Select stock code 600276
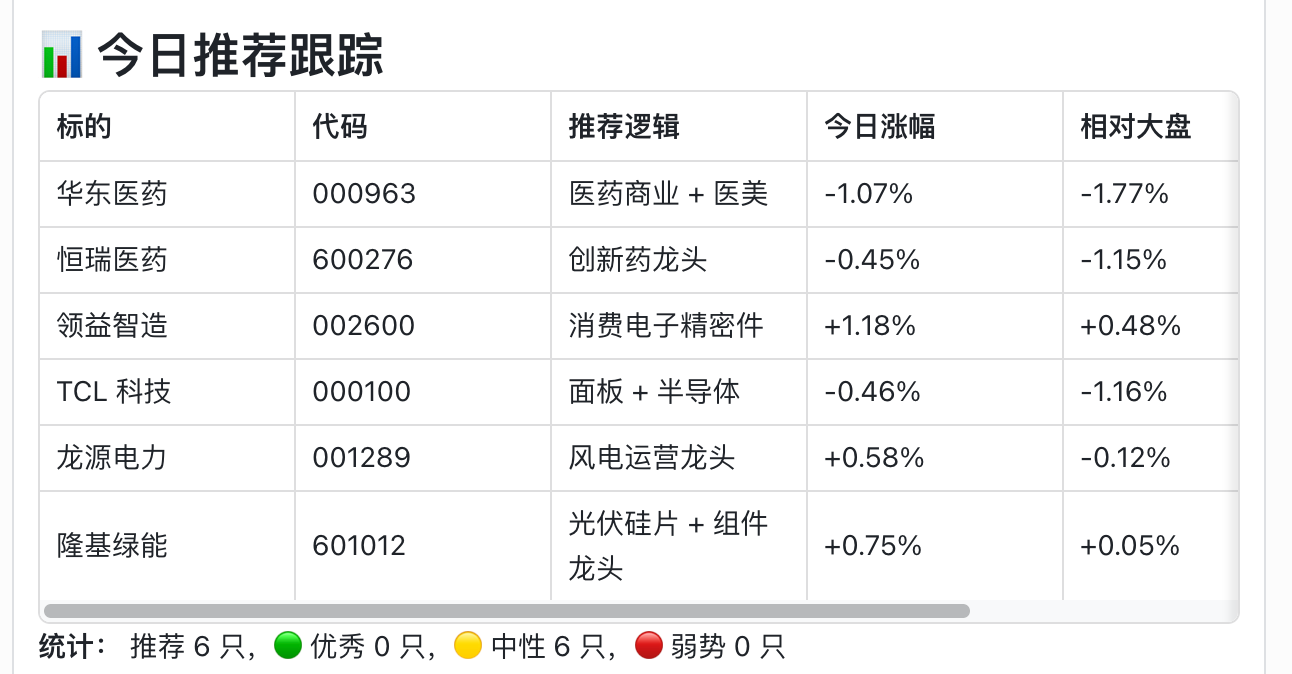The width and height of the screenshot is (1292, 674). (363, 260)
